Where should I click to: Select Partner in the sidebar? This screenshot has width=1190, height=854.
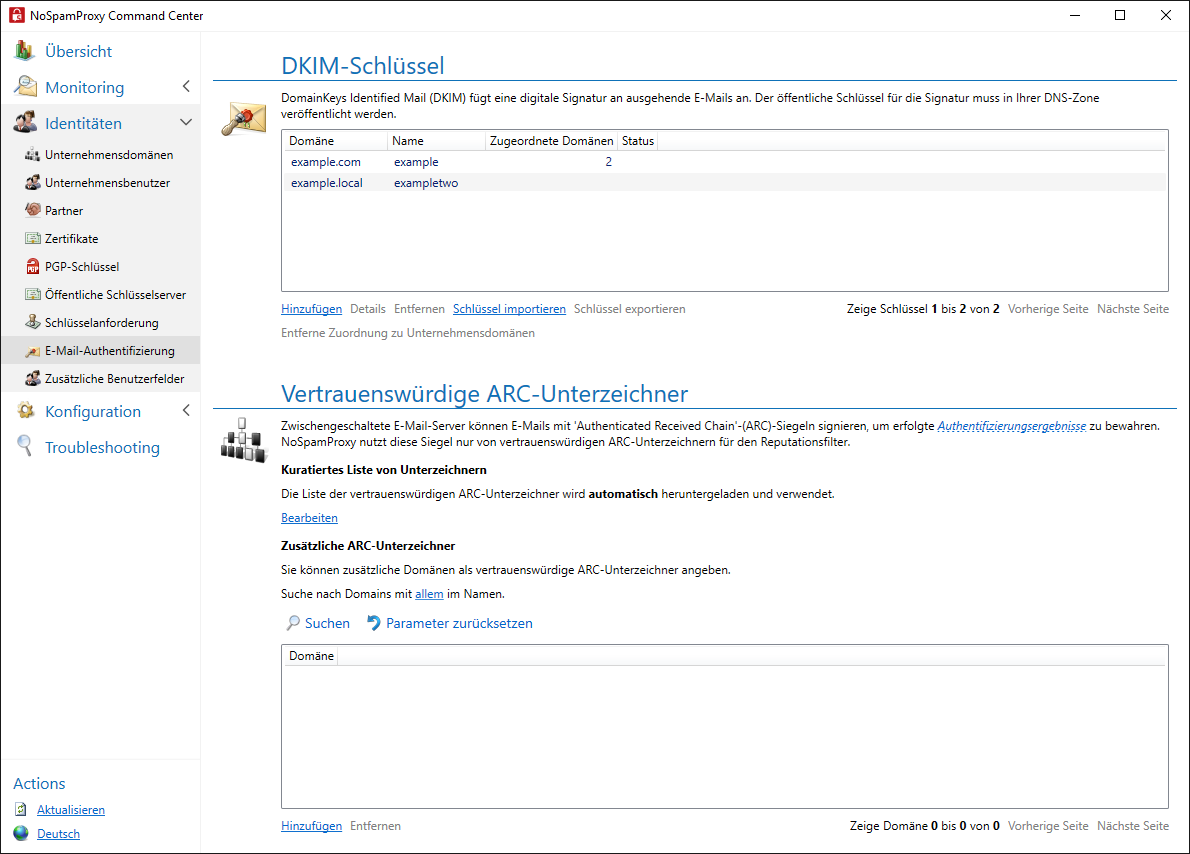(x=64, y=211)
